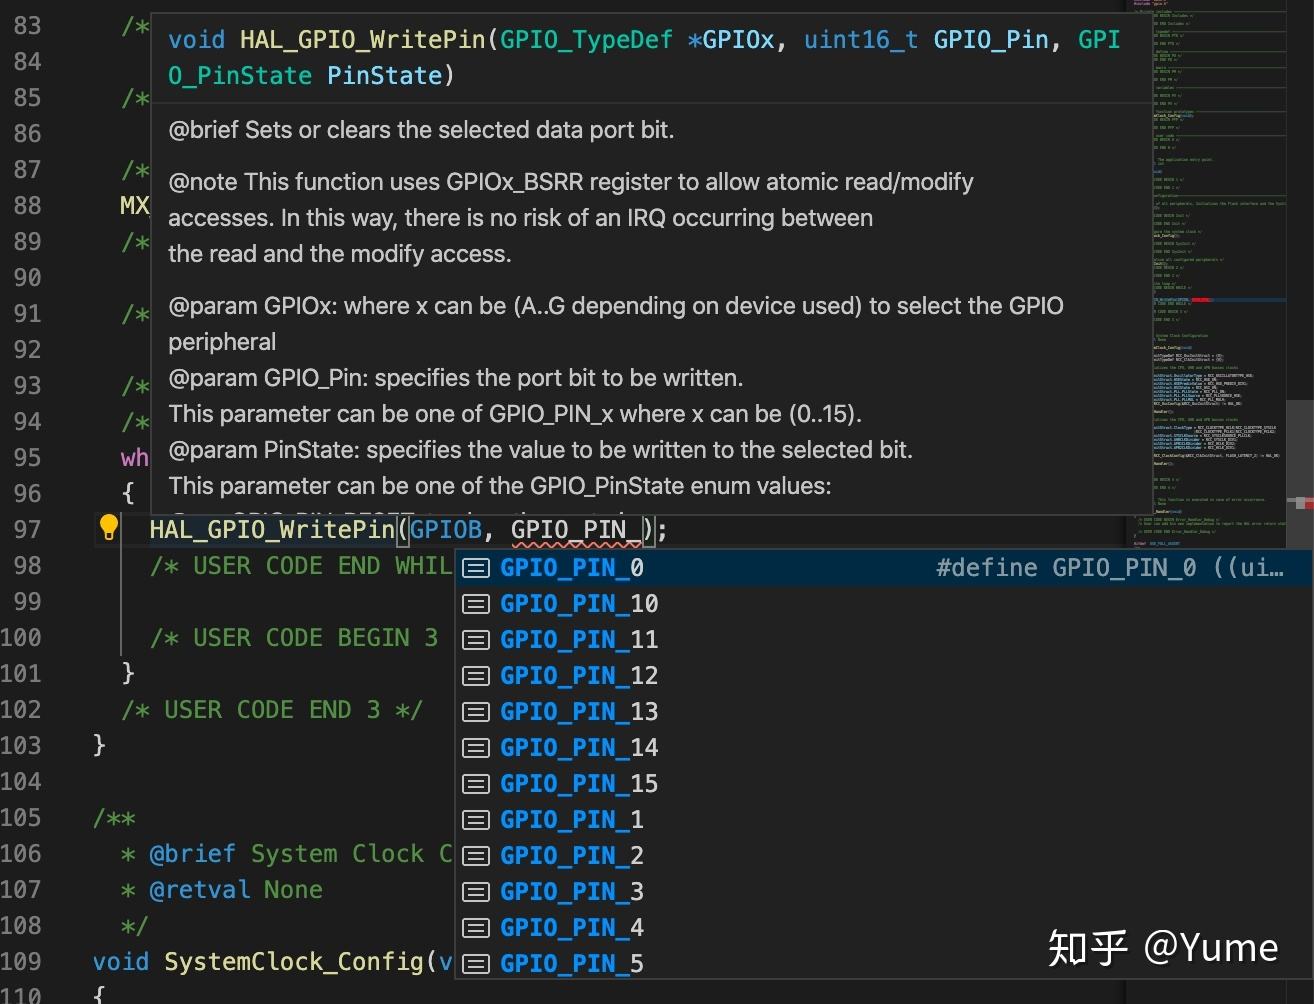The image size is (1314, 1004).
Task: Pick GPIO_PIN_5 at the list bottom
Action: point(884,964)
